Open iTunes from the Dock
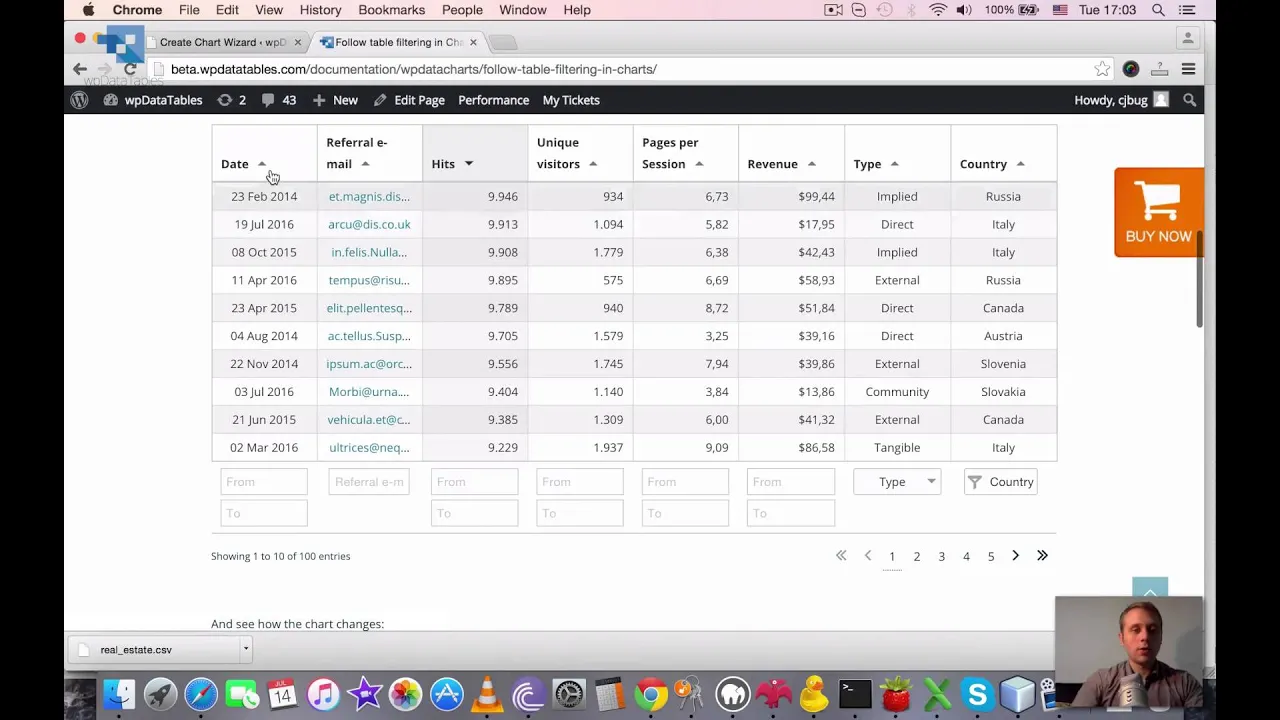The image size is (1280, 720). coord(324,694)
